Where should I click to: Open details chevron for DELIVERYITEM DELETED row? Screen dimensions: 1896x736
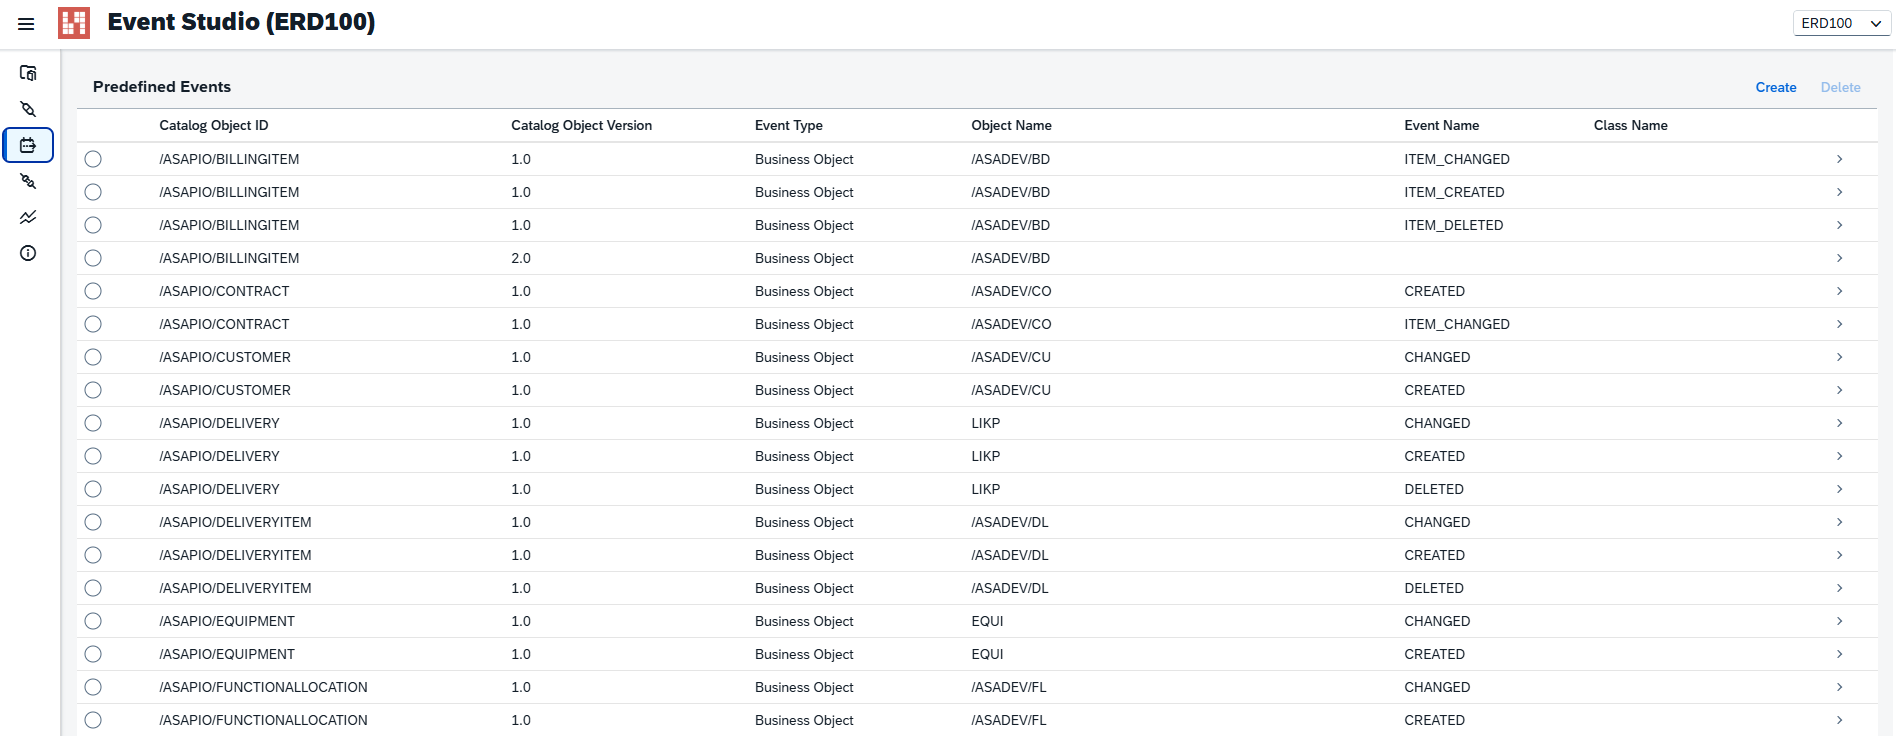click(x=1839, y=588)
